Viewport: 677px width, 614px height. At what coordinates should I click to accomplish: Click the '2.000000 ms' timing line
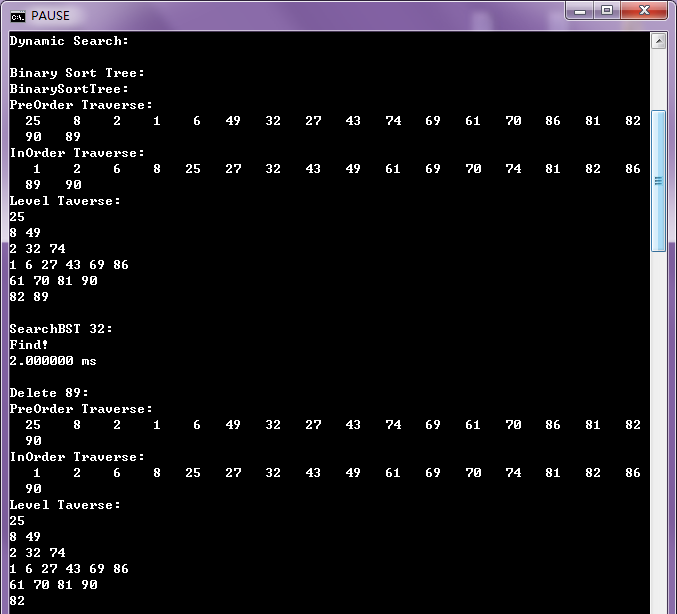pos(53,361)
